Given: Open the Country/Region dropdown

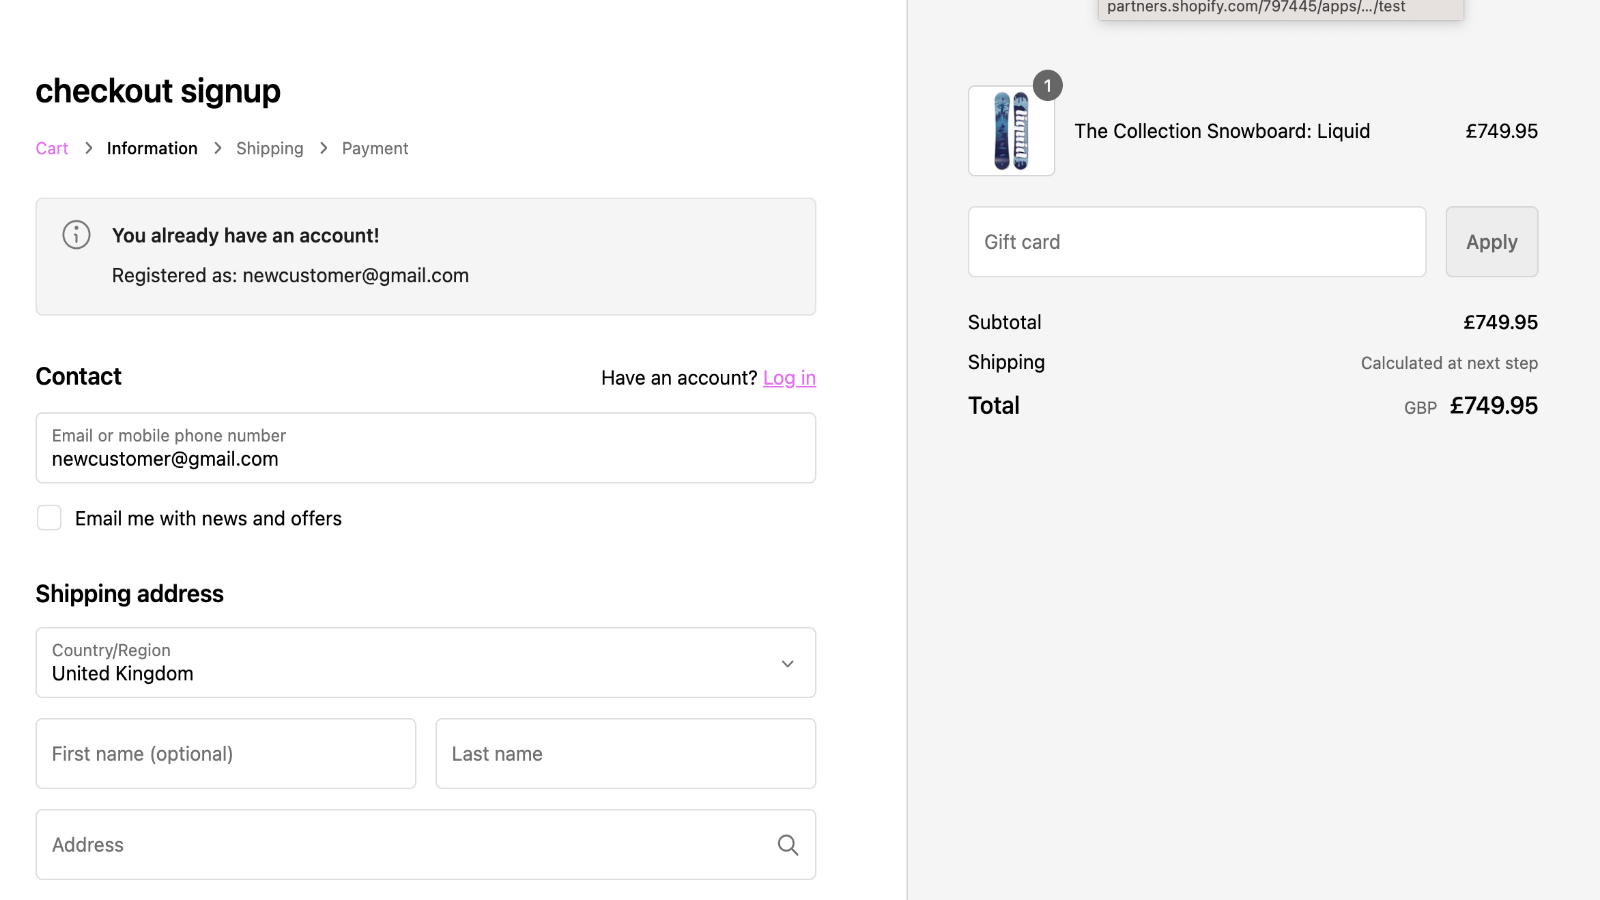Looking at the screenshot, I should coord(425,663).
